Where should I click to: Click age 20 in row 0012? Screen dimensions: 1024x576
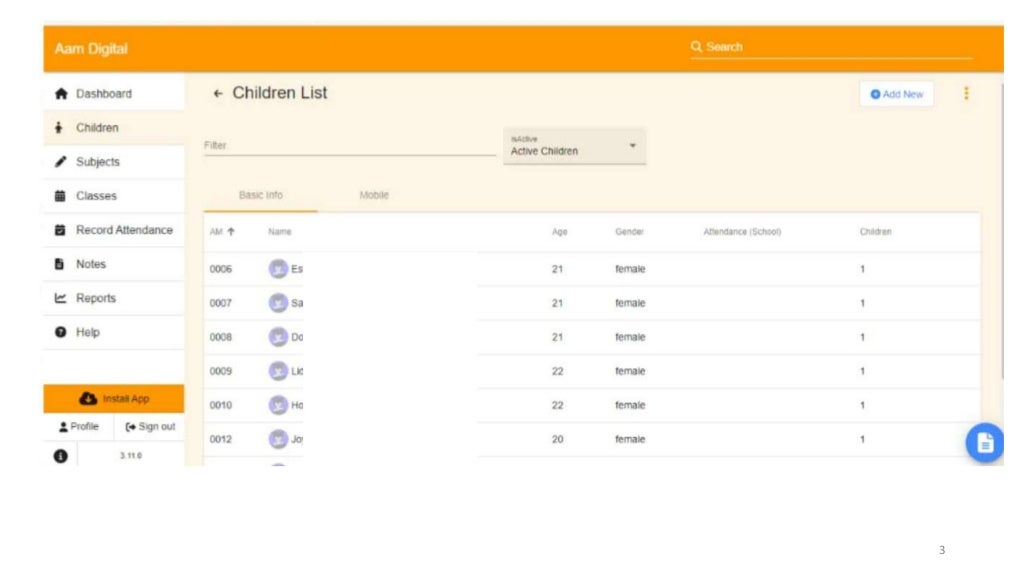557,439
